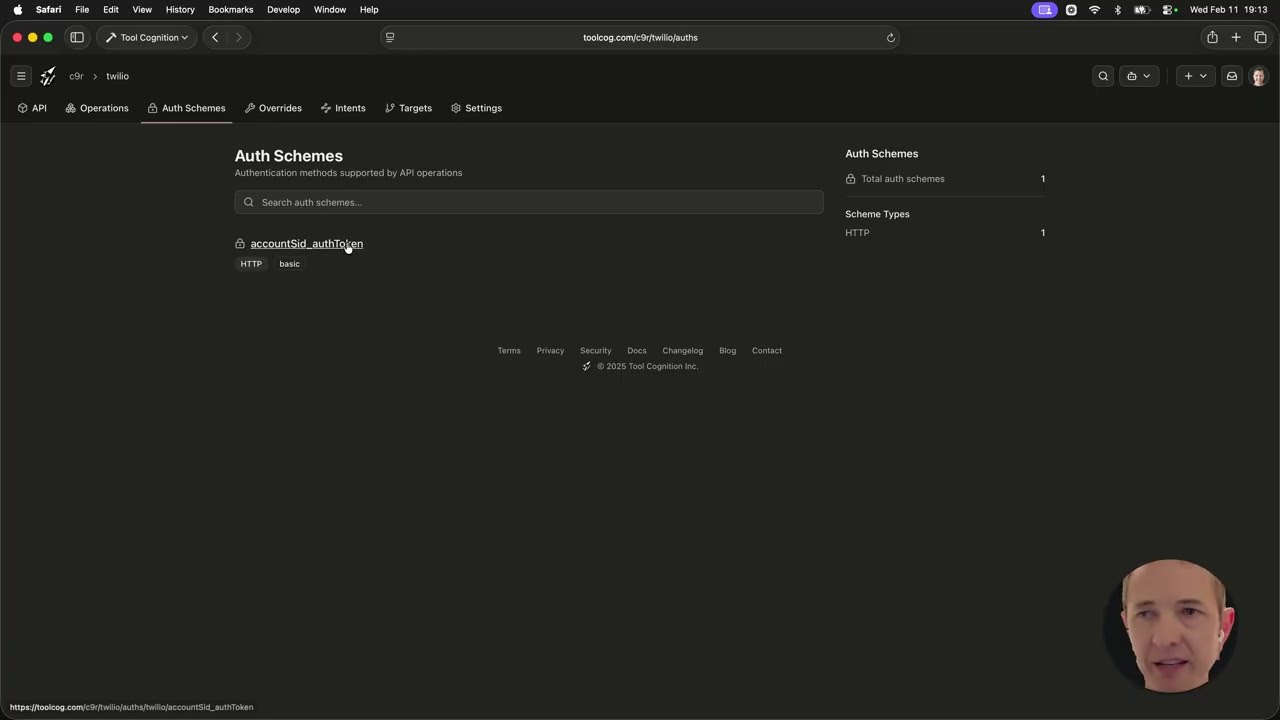Open the Security footer link

[x=595, y=351]
